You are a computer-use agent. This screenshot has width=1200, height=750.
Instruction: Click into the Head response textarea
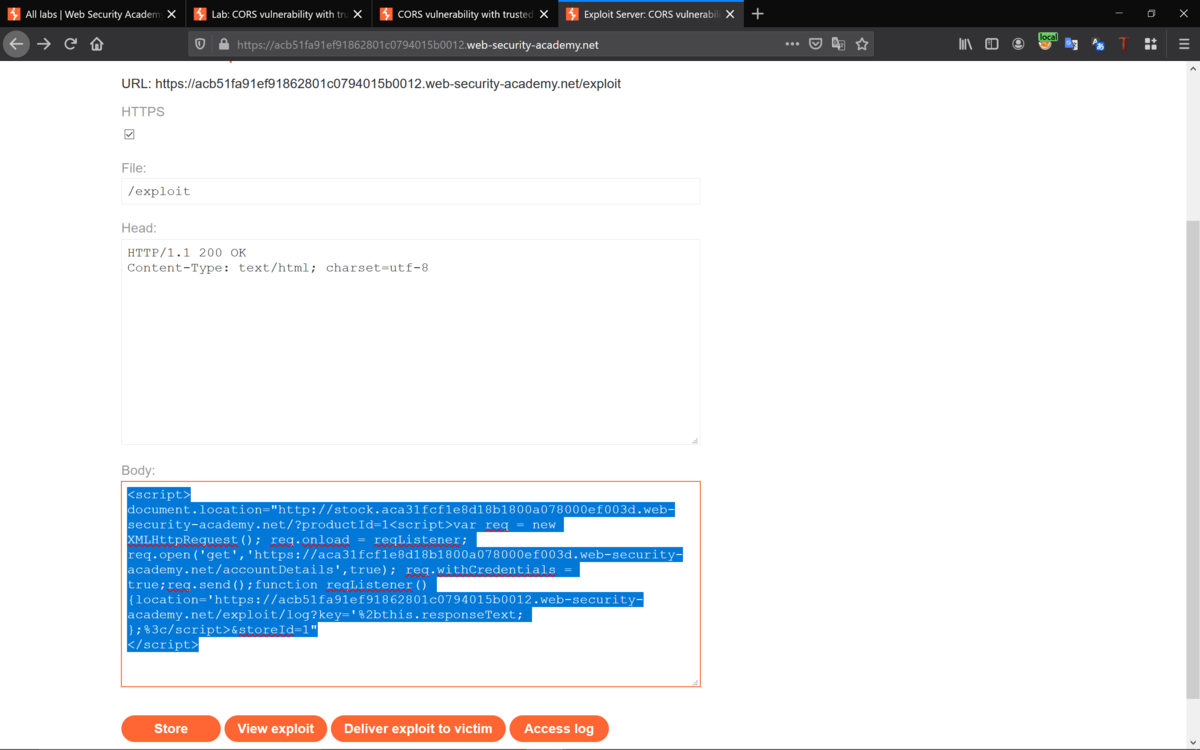(410, 342)
